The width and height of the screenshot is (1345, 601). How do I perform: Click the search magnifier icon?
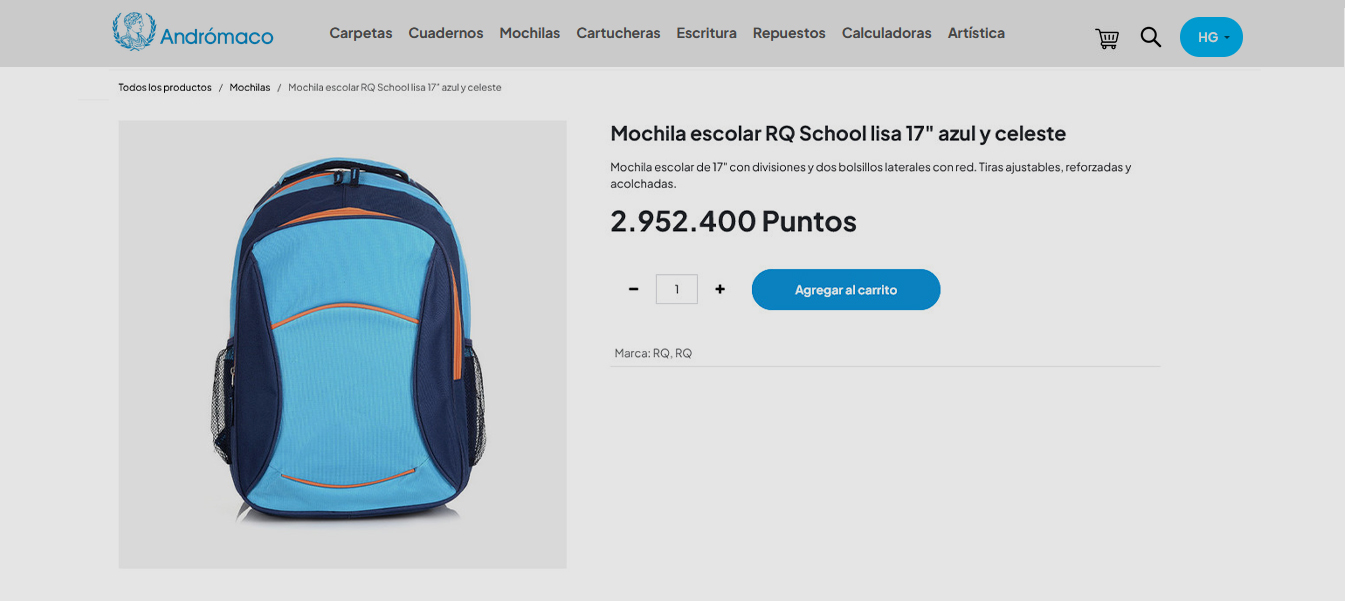coord(1151,37)
